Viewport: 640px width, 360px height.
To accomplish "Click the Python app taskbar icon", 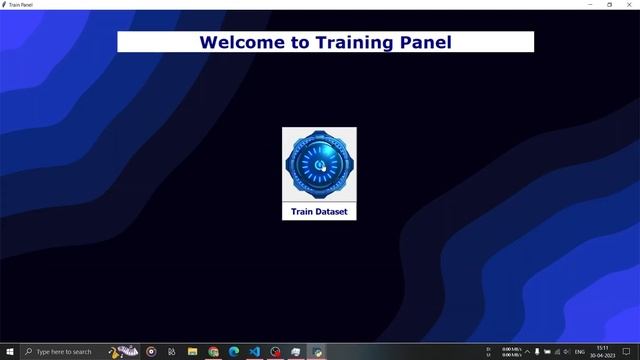I will point(317,351).
